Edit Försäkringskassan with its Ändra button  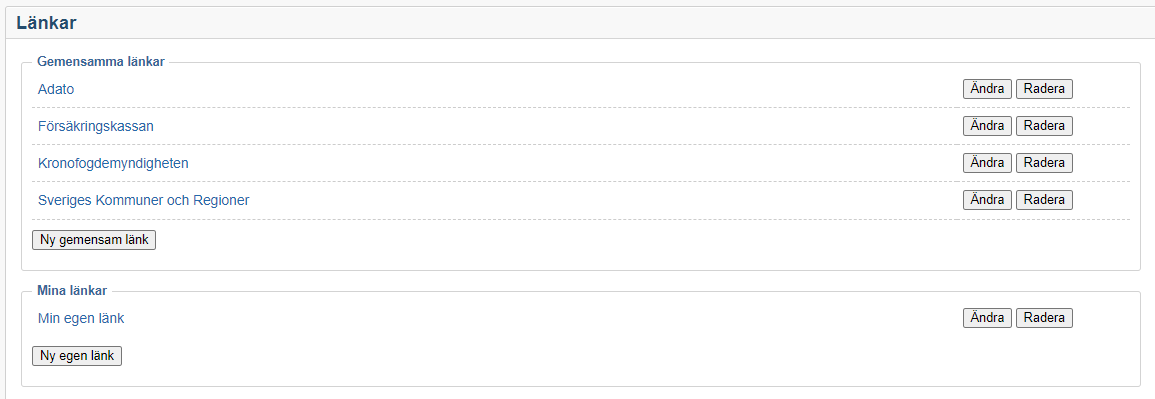(987, 126)
